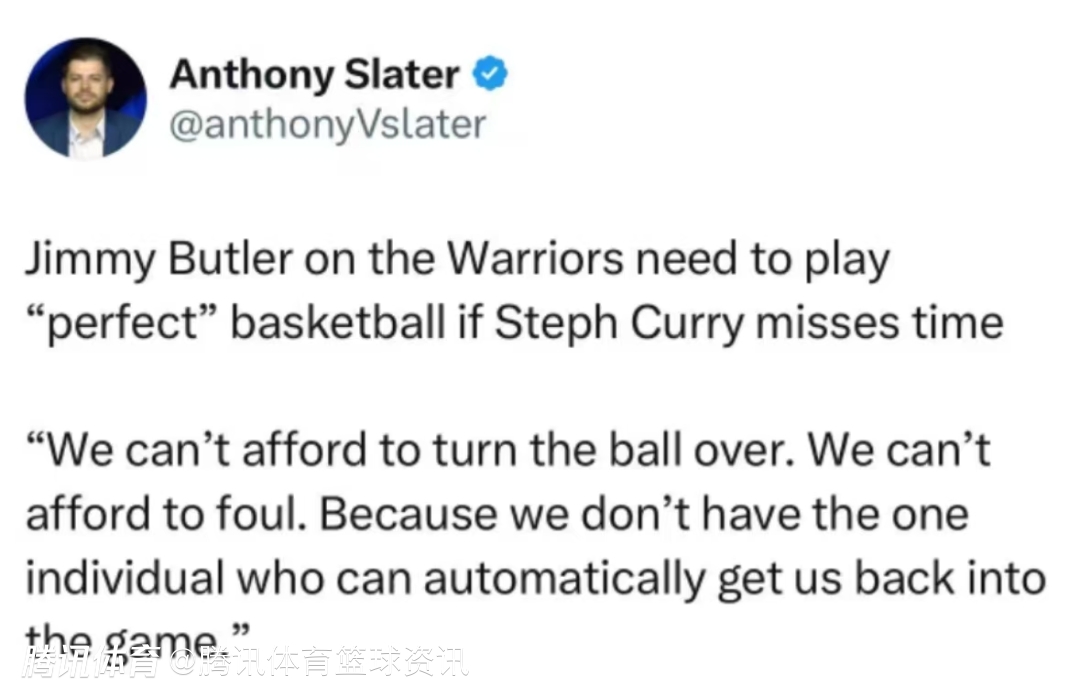Click Anthony Slater's profile avatar

click(x=86, y=98)
